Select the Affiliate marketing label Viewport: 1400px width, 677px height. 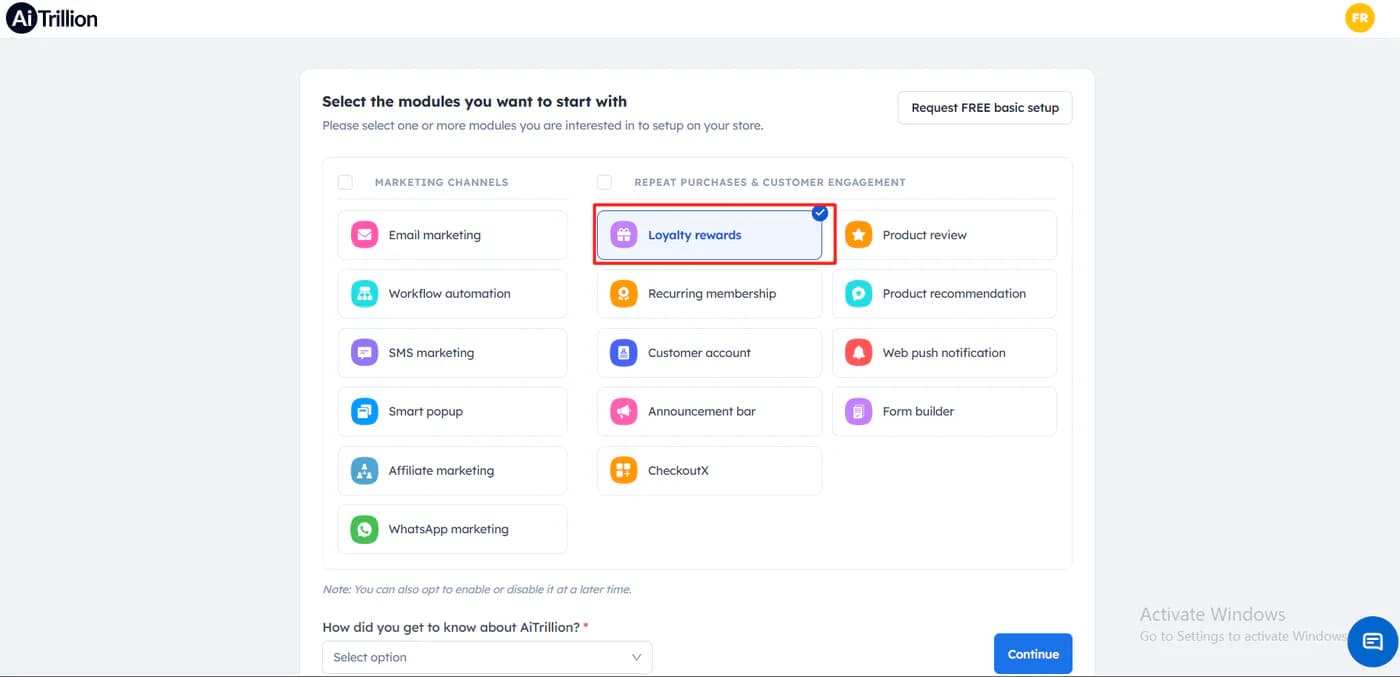pos(441,470)
